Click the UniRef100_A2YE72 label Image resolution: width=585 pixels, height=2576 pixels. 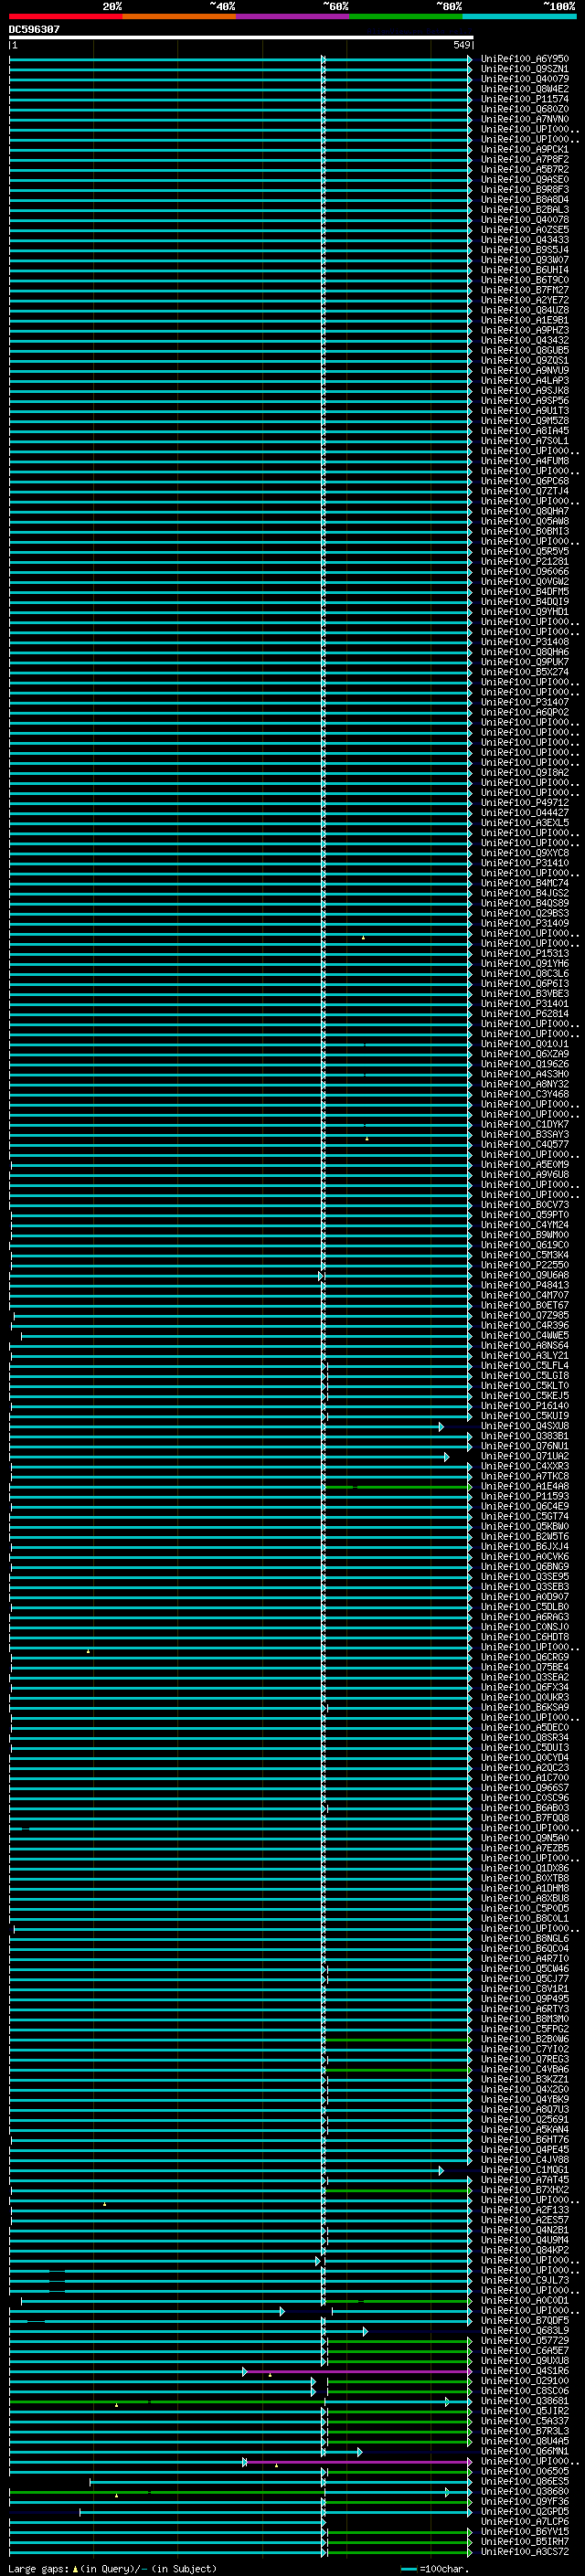525,300
